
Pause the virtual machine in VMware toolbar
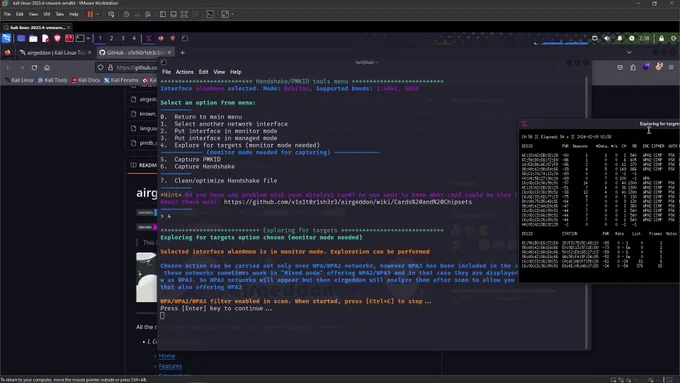(90, 14)
